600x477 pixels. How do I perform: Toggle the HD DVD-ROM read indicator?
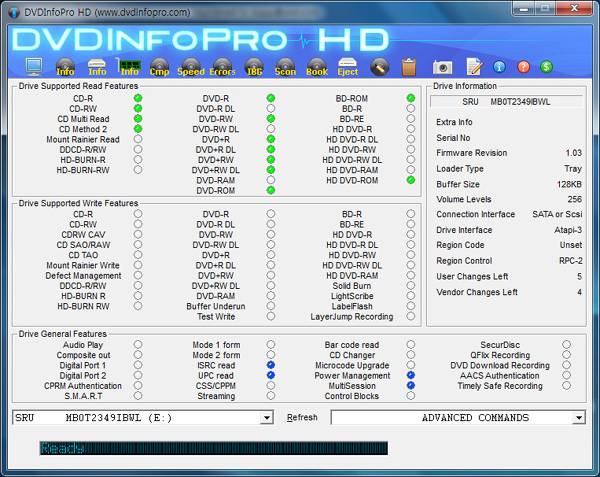click(x=411, y=180)
